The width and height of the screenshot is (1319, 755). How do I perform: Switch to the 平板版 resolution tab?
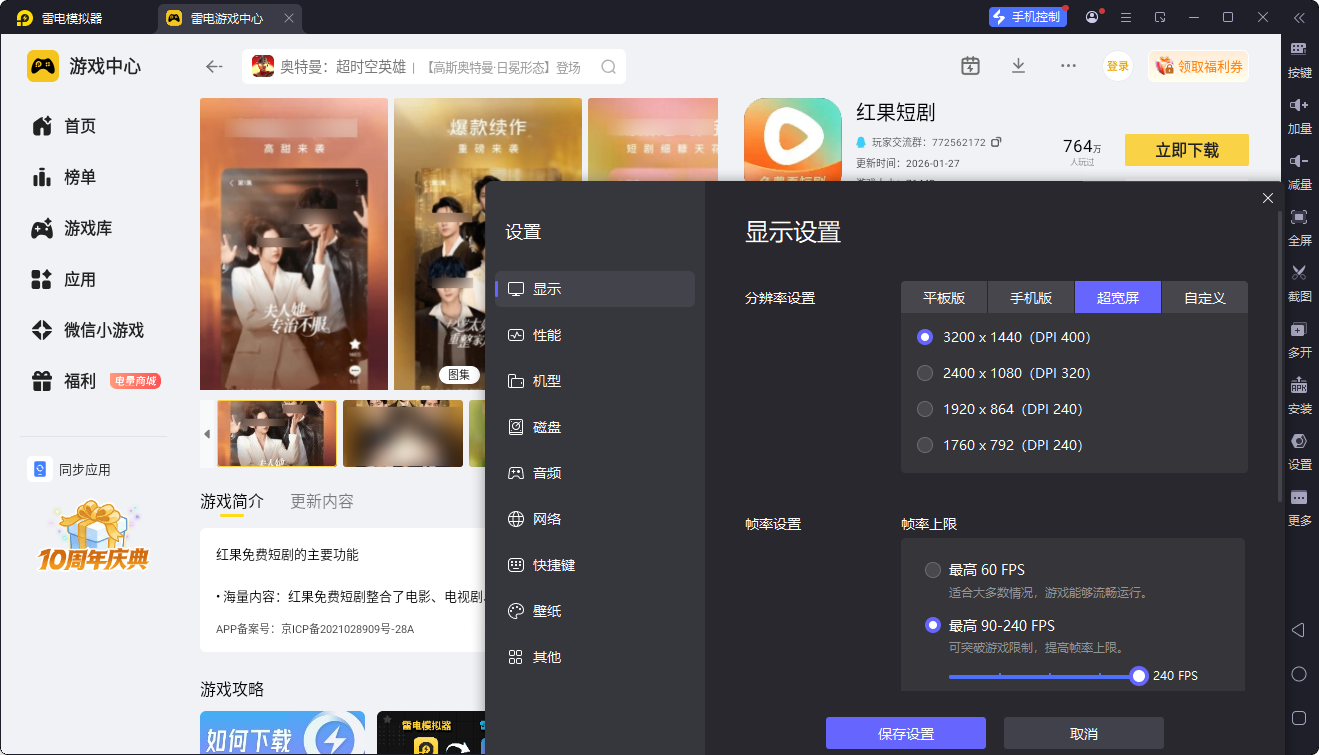click(x=943, y=298)
